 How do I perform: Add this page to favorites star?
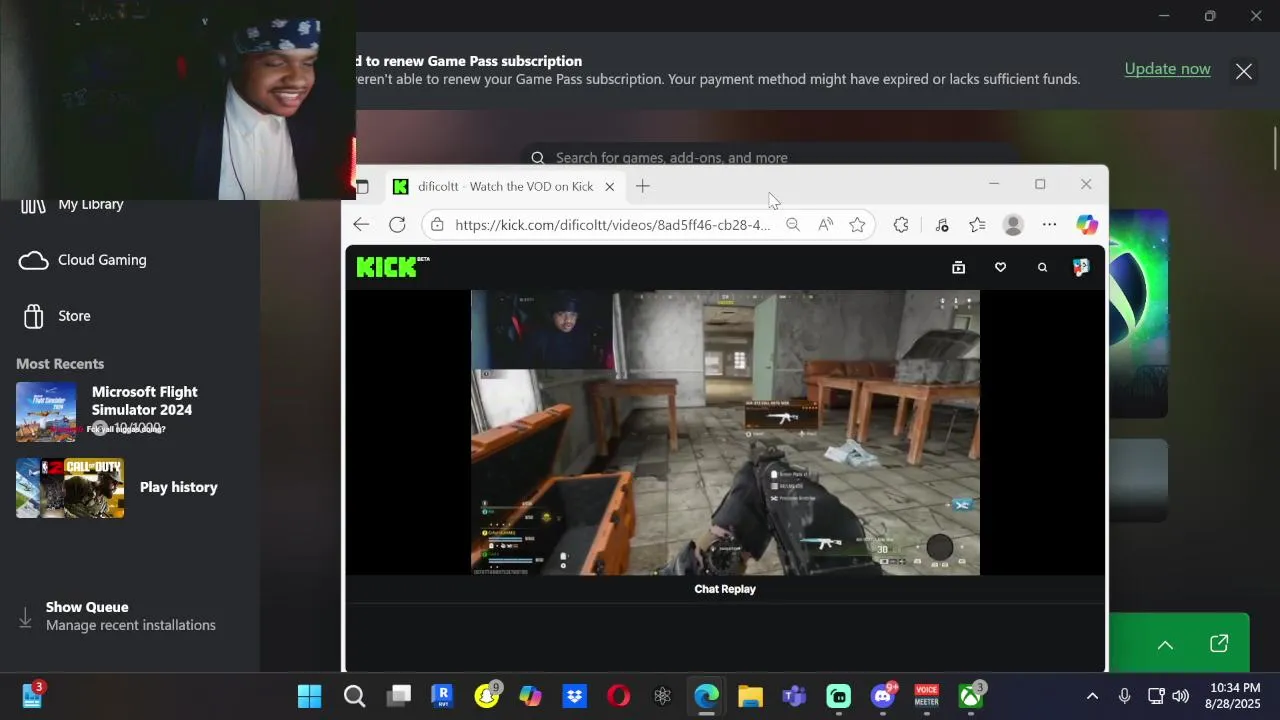tap(857, 225)
